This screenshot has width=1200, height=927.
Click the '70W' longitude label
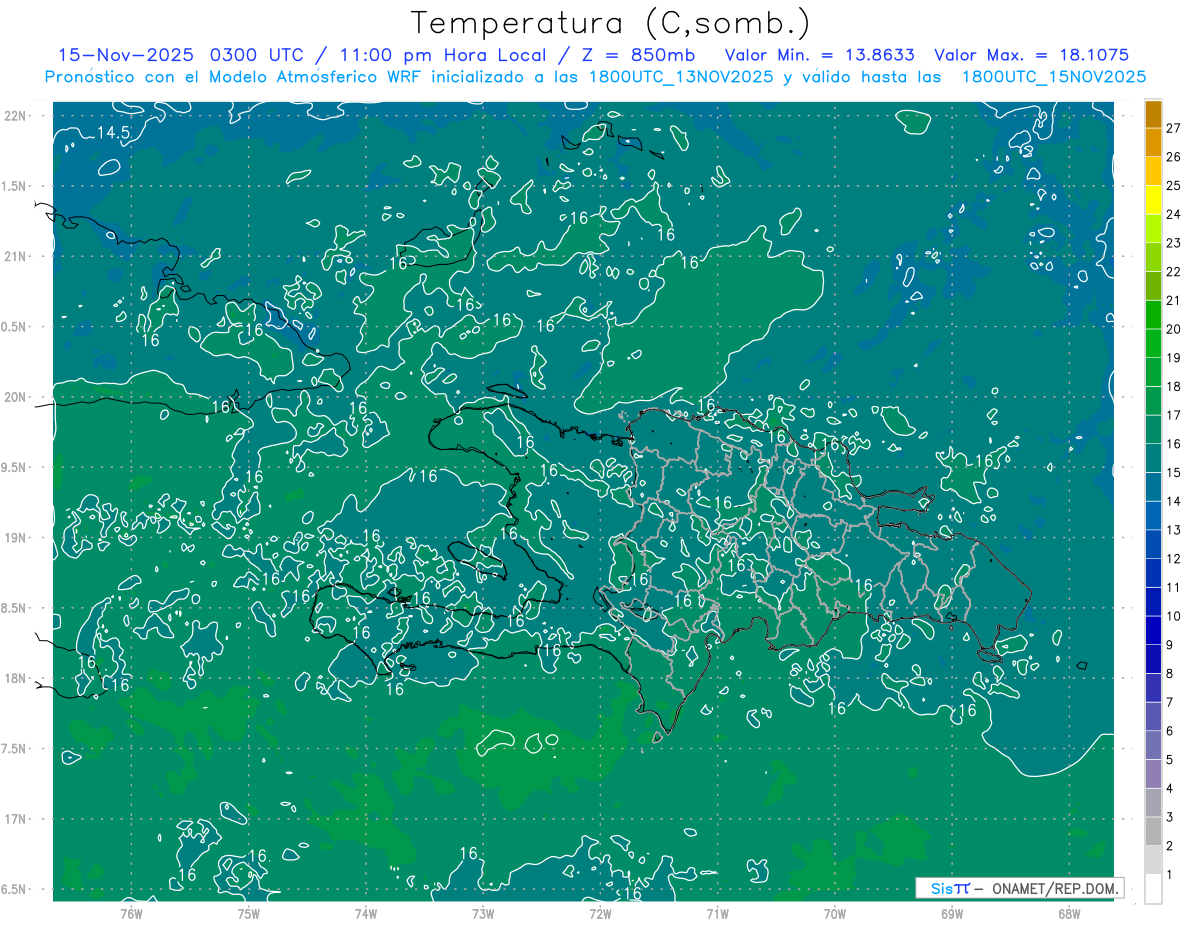pos(835,913)
